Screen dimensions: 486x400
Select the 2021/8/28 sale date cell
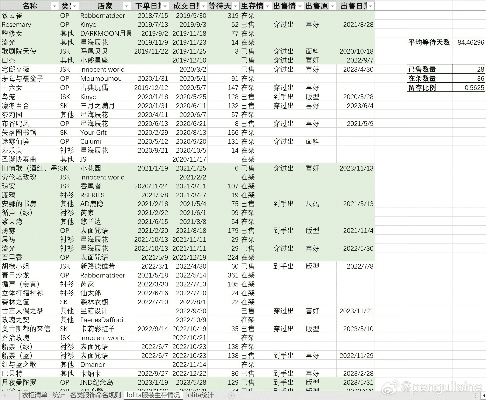(356, 24)
